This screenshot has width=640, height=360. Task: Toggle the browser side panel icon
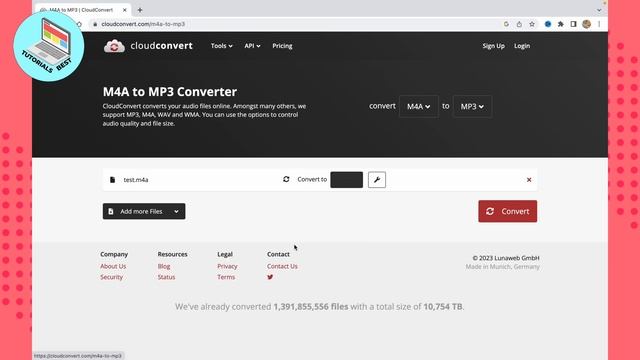coord(573,24)
